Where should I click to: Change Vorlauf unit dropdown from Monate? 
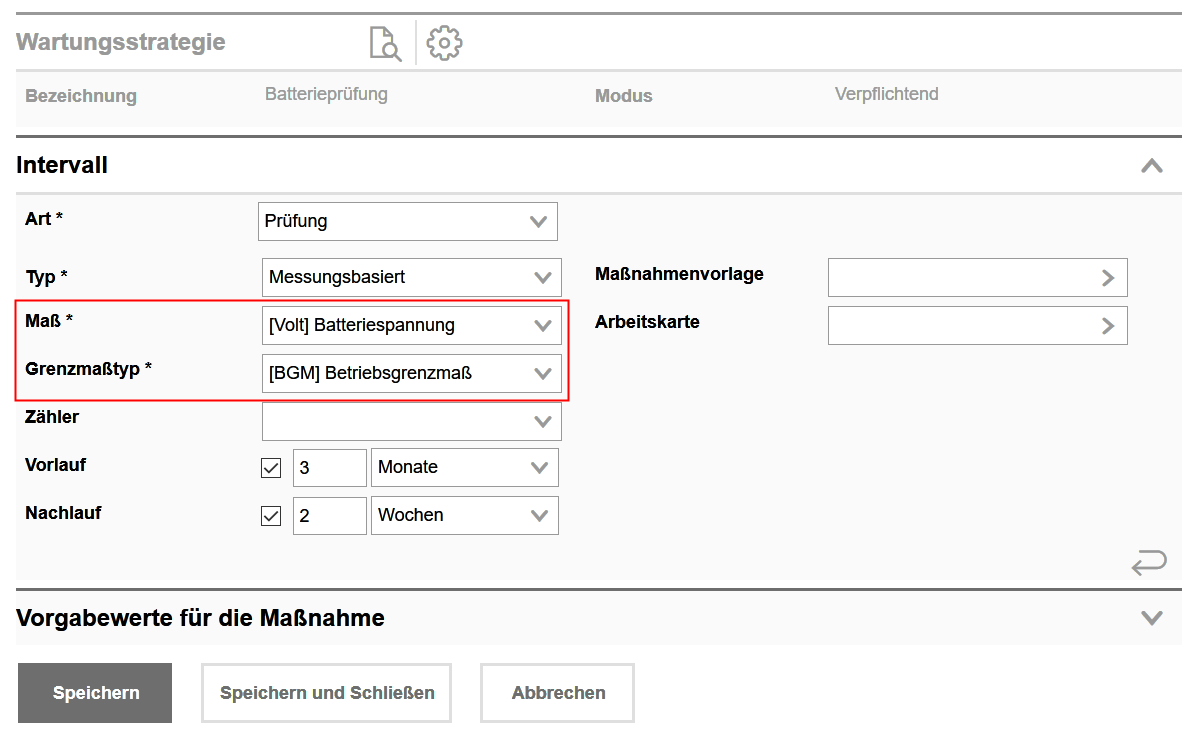point(464,468)
